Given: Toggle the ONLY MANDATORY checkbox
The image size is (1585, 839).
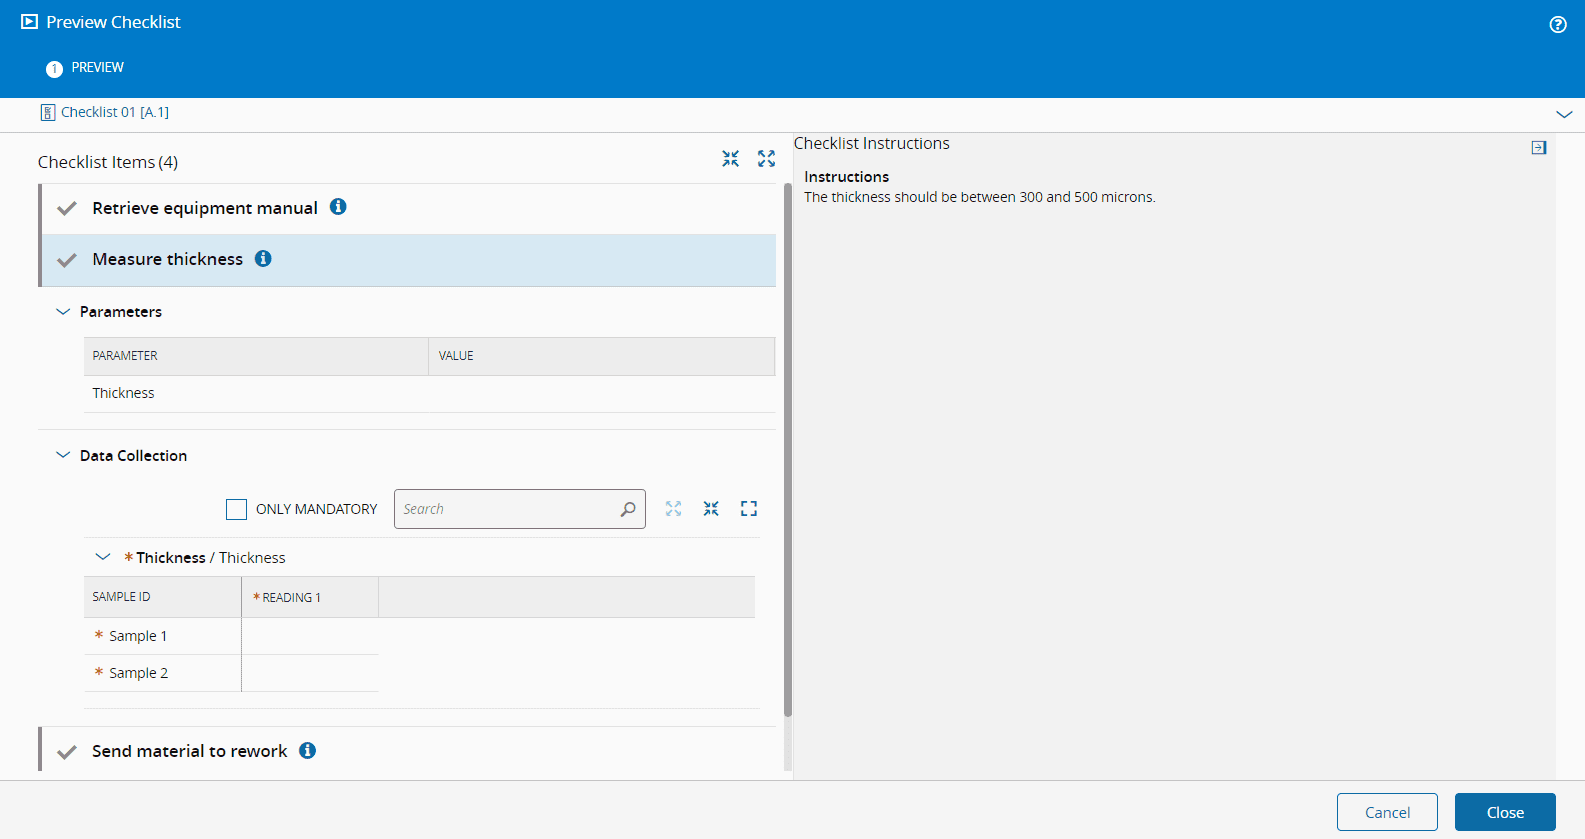Looking at the screenshot, I should tap(236, 509).
